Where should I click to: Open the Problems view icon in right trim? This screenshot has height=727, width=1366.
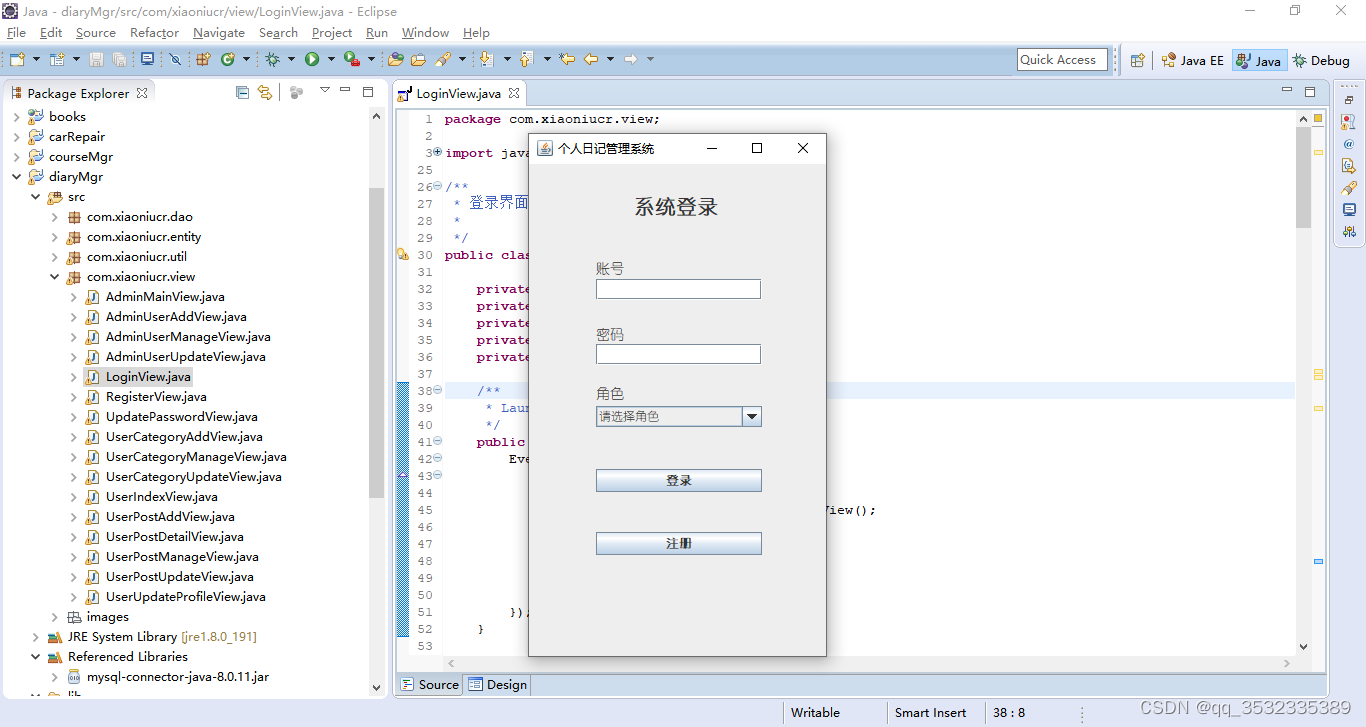1349,122
